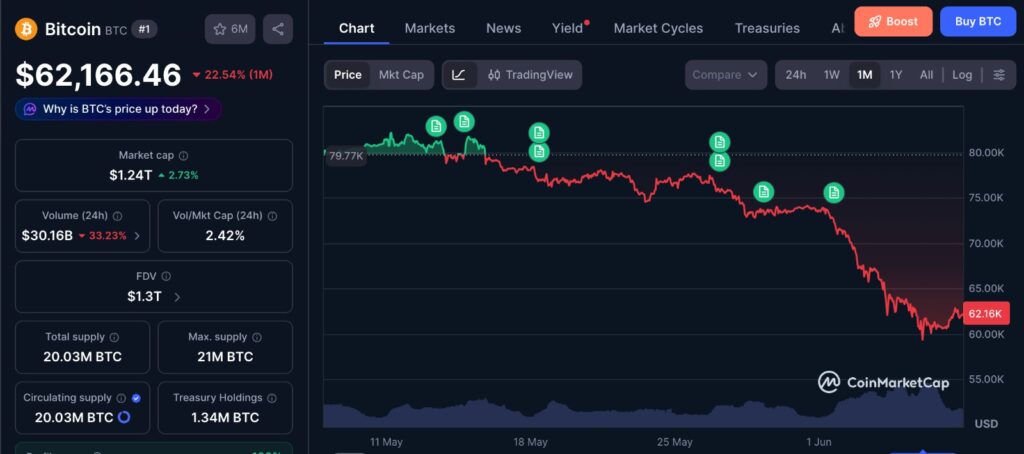Screen dimensions: 1024x454
Task: Click circulating supply progress ring icon
Action: [123, 417]
